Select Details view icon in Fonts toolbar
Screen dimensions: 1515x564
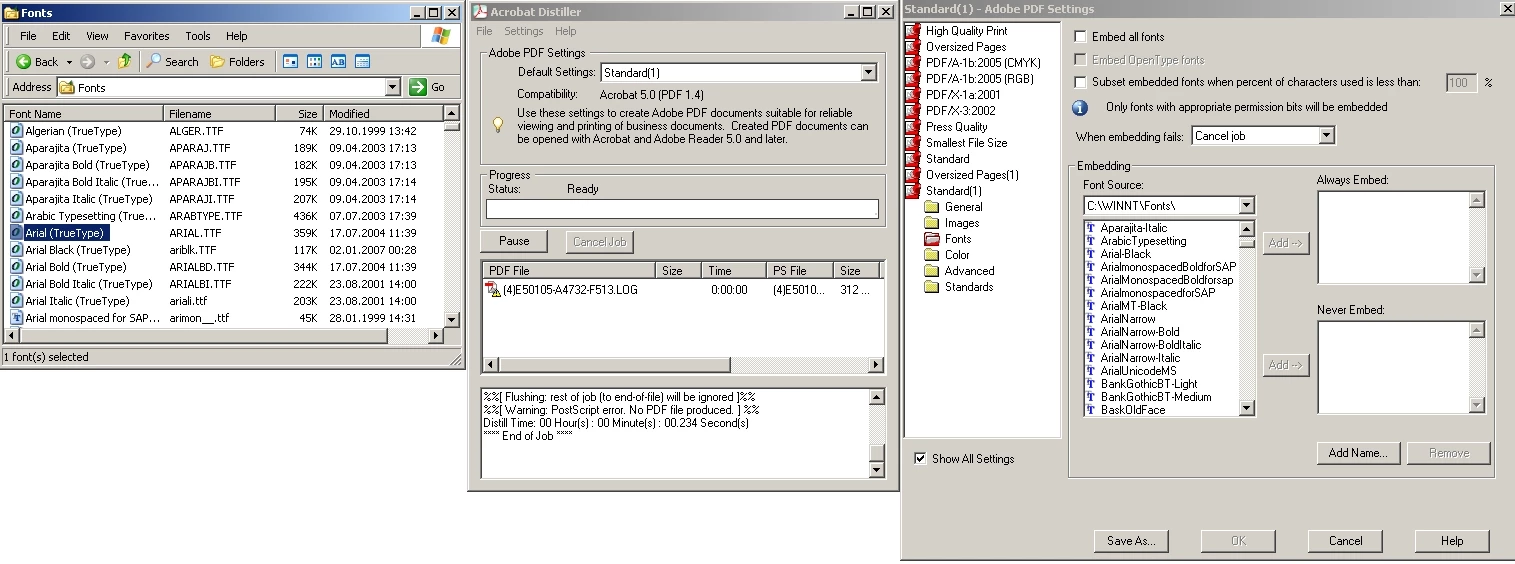pyautogui.click(x=362, y=62)
